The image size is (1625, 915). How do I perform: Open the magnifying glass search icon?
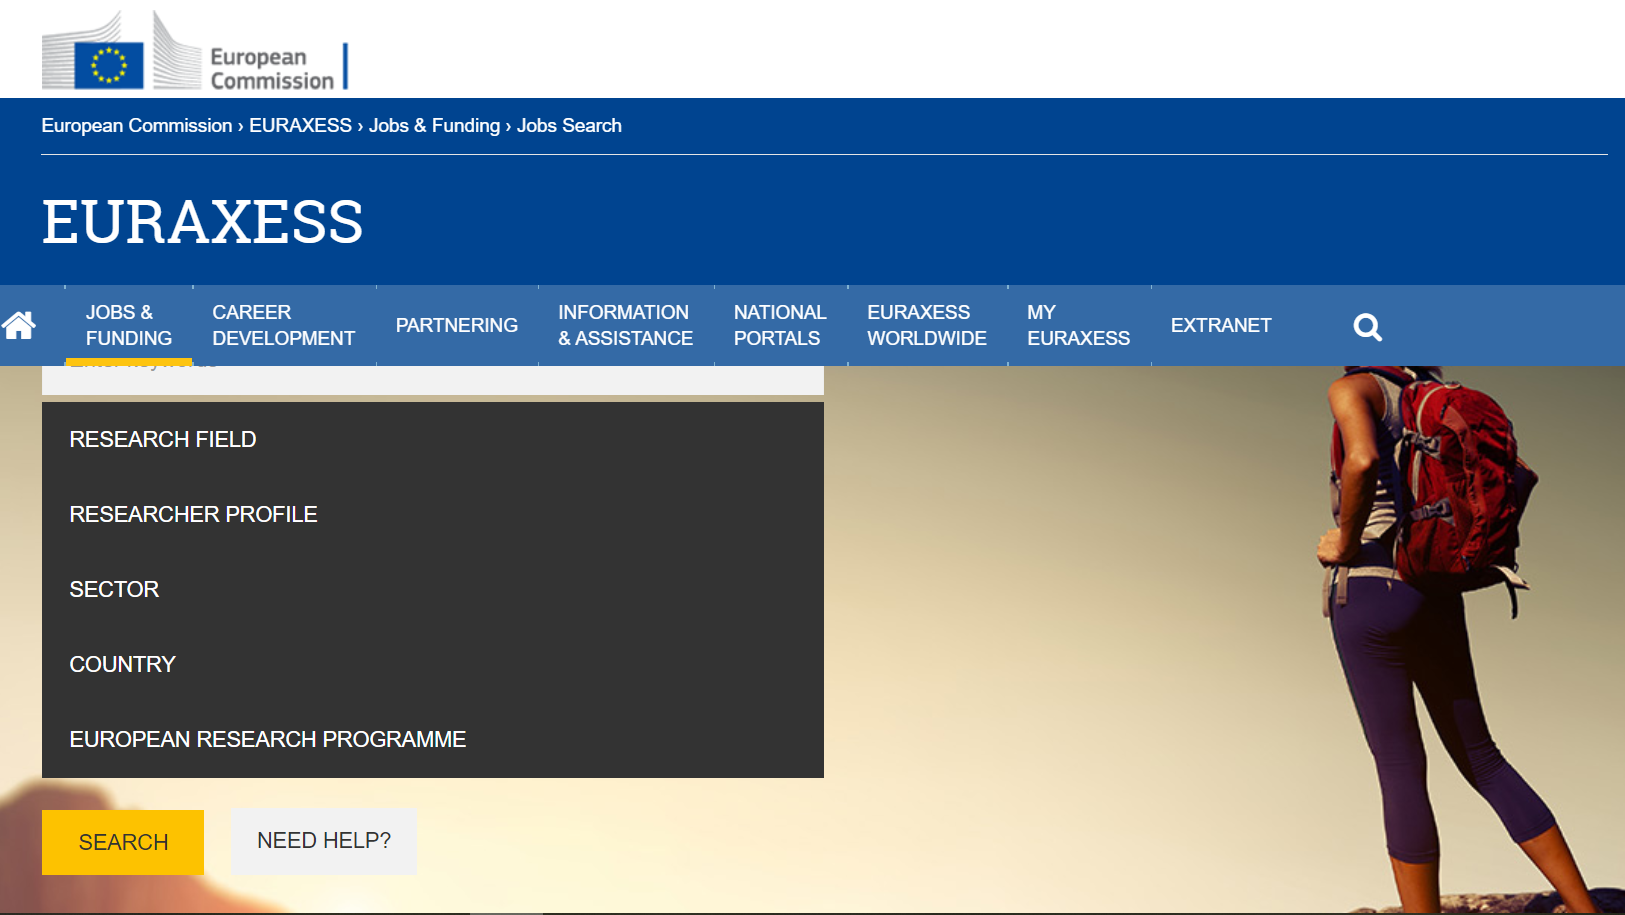1367,326
